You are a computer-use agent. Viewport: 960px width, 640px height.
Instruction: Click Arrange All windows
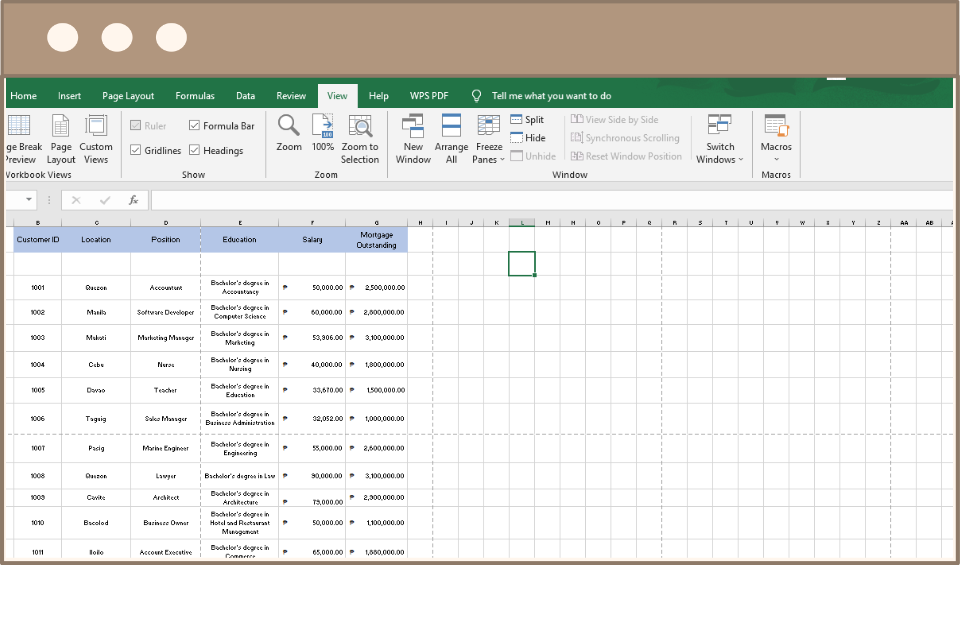[x=451, y=140]
